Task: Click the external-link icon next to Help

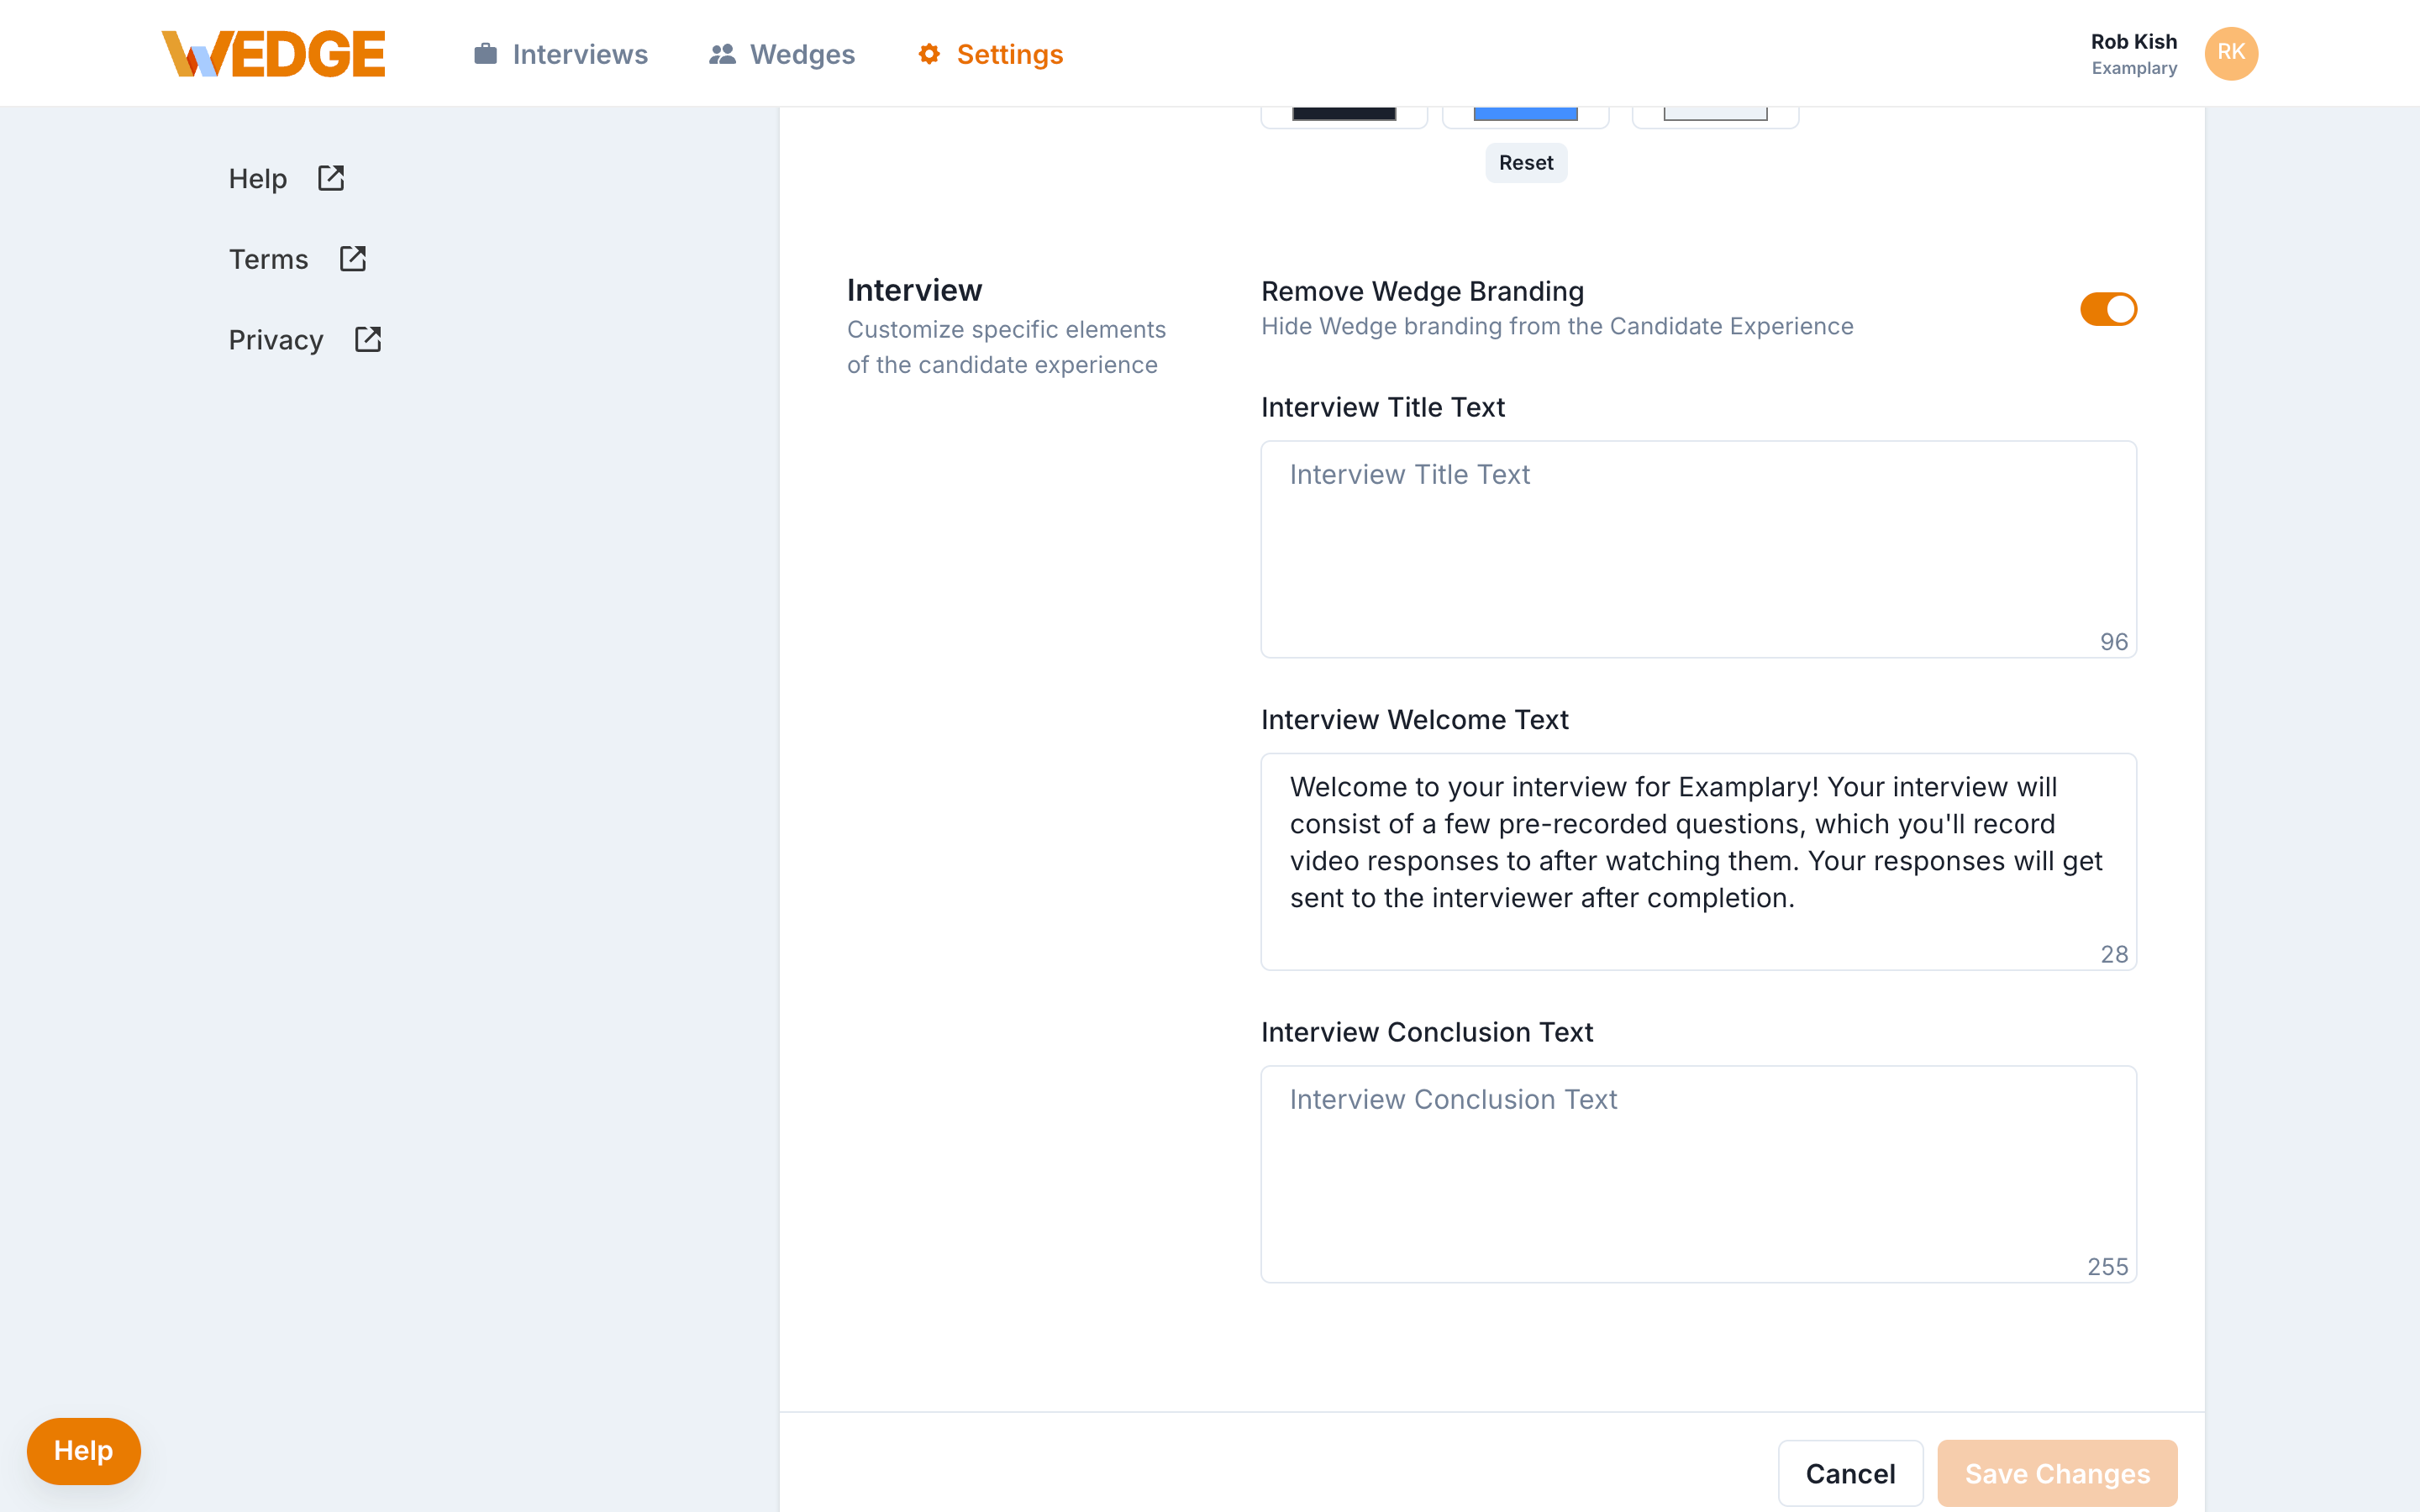Action: click(x=330, y=177)
